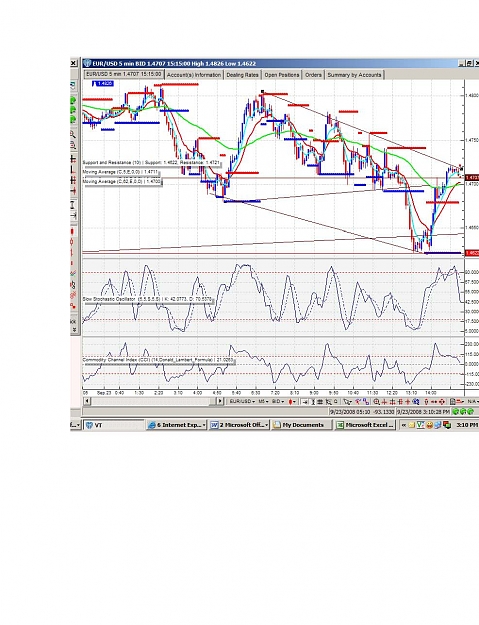479x625 pixels.
Task: Click the middle green round icon on left toolbar
Action: [73, 110]
